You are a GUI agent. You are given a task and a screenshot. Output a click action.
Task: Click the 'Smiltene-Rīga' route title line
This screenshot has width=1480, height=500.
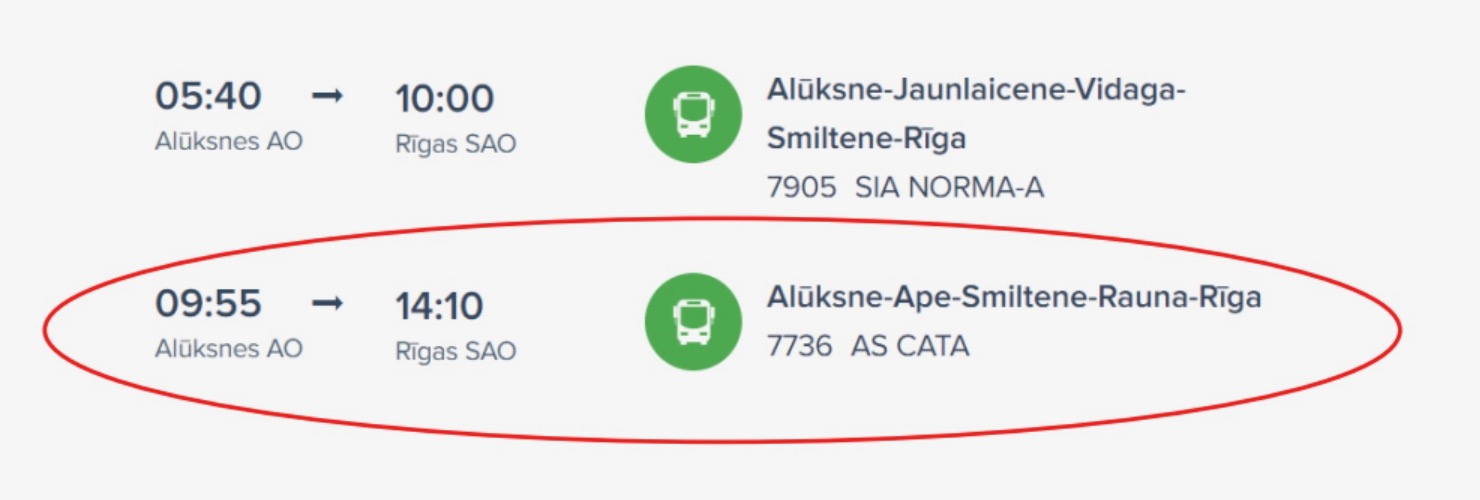pyautogui.click(x=866, y=138)
